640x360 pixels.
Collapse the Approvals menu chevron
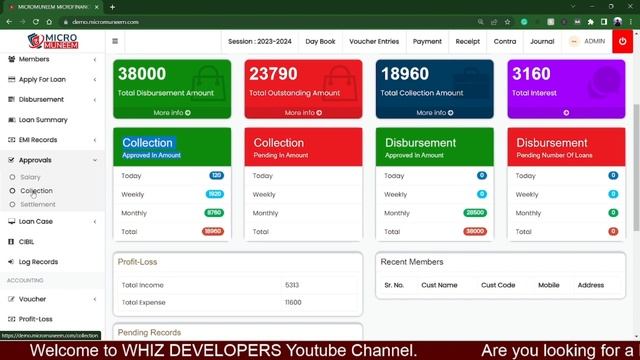pyautogui.click(x=95, y=160)
